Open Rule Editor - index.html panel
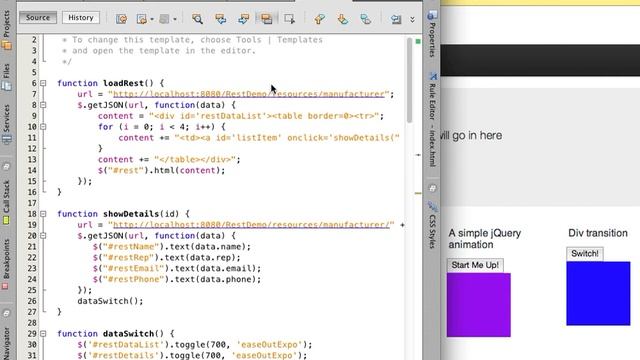This screenshot has height=360, width=640. pyautogui.click(x=433, y=119)
